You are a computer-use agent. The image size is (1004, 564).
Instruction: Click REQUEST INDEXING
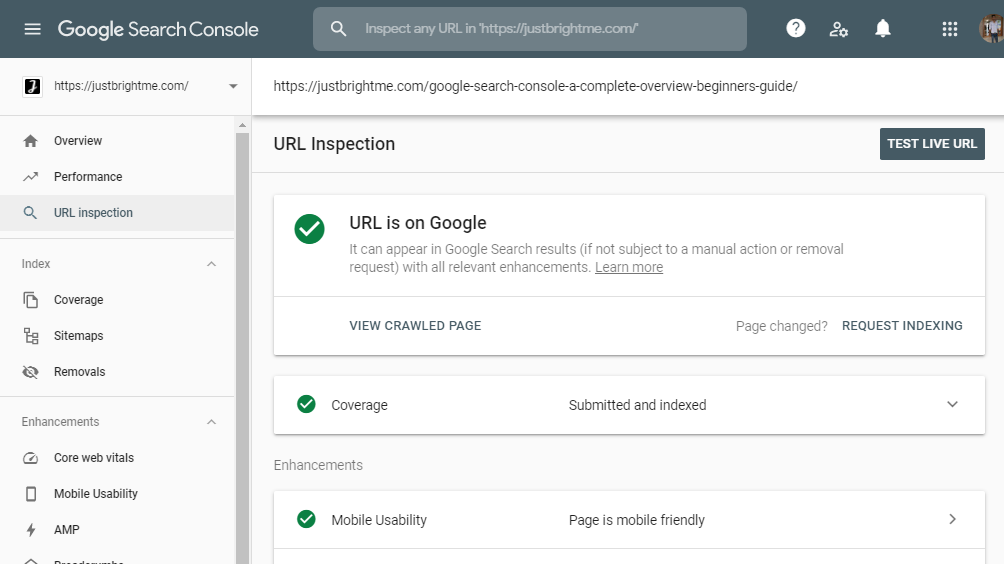[902, 326]
